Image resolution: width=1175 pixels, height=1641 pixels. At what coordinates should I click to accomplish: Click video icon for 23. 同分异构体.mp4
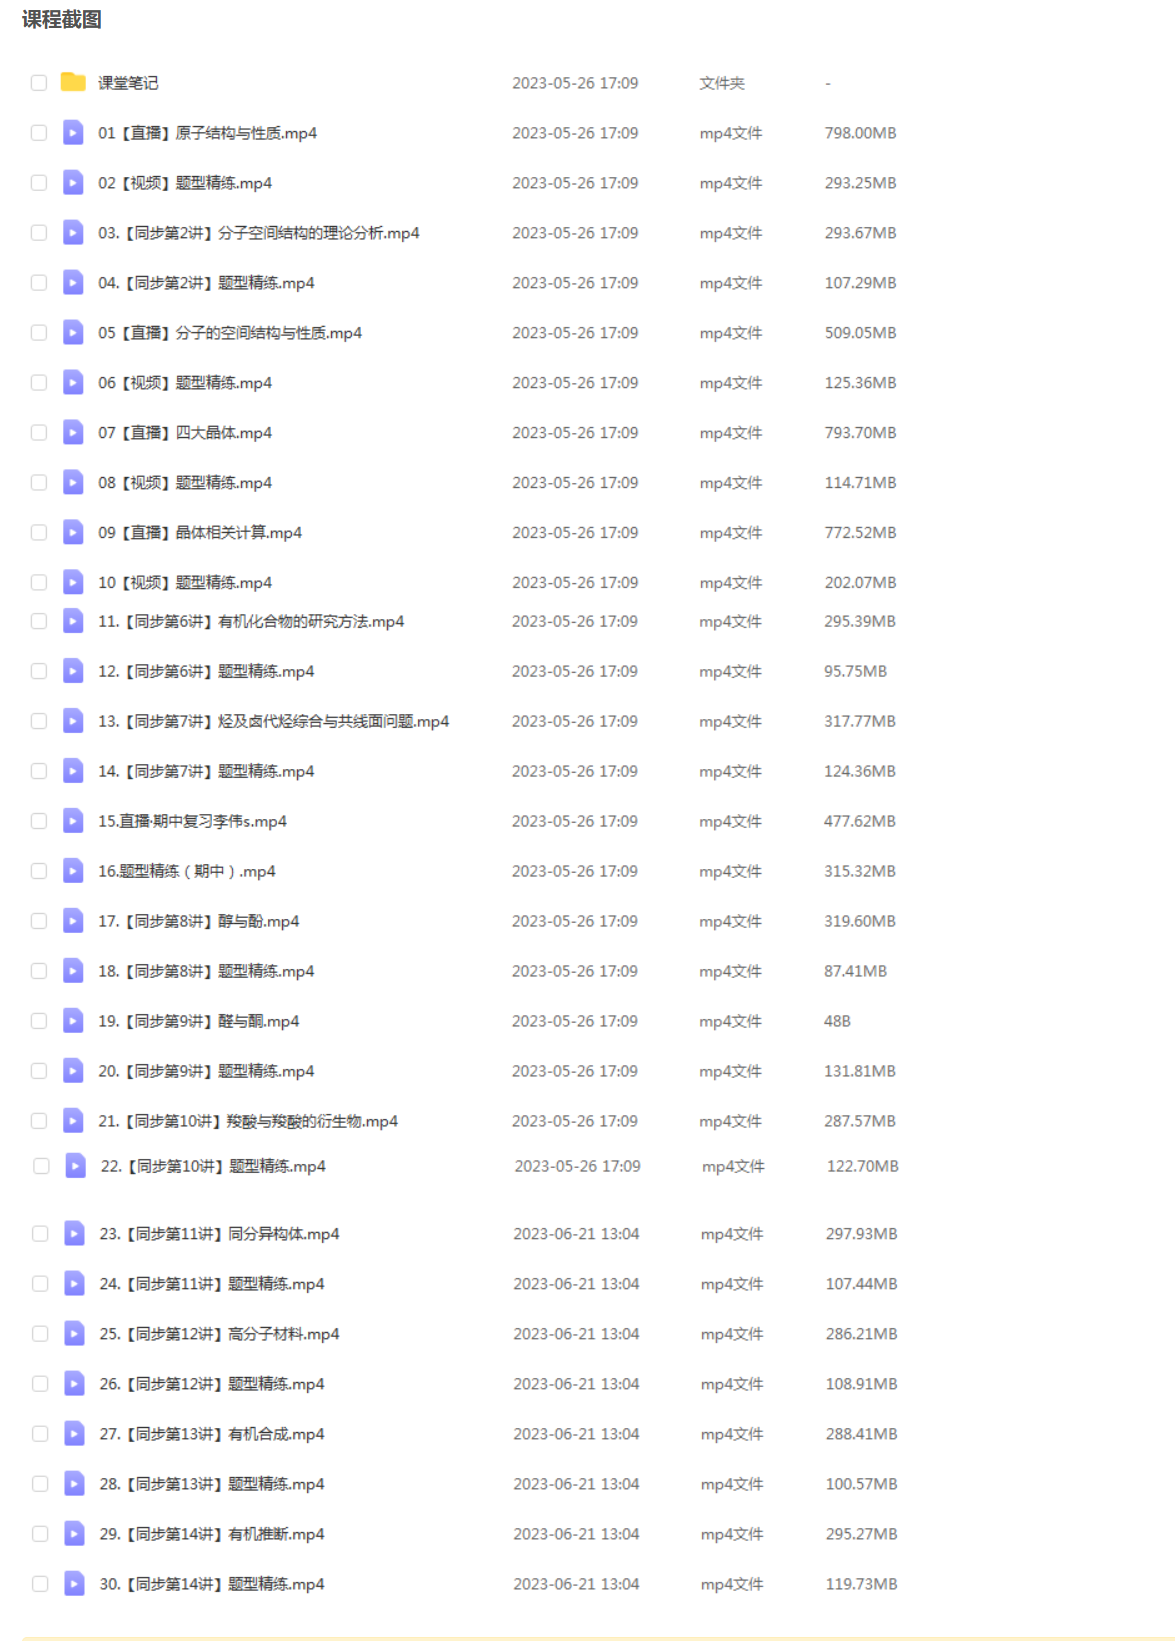pos(75,1233)
